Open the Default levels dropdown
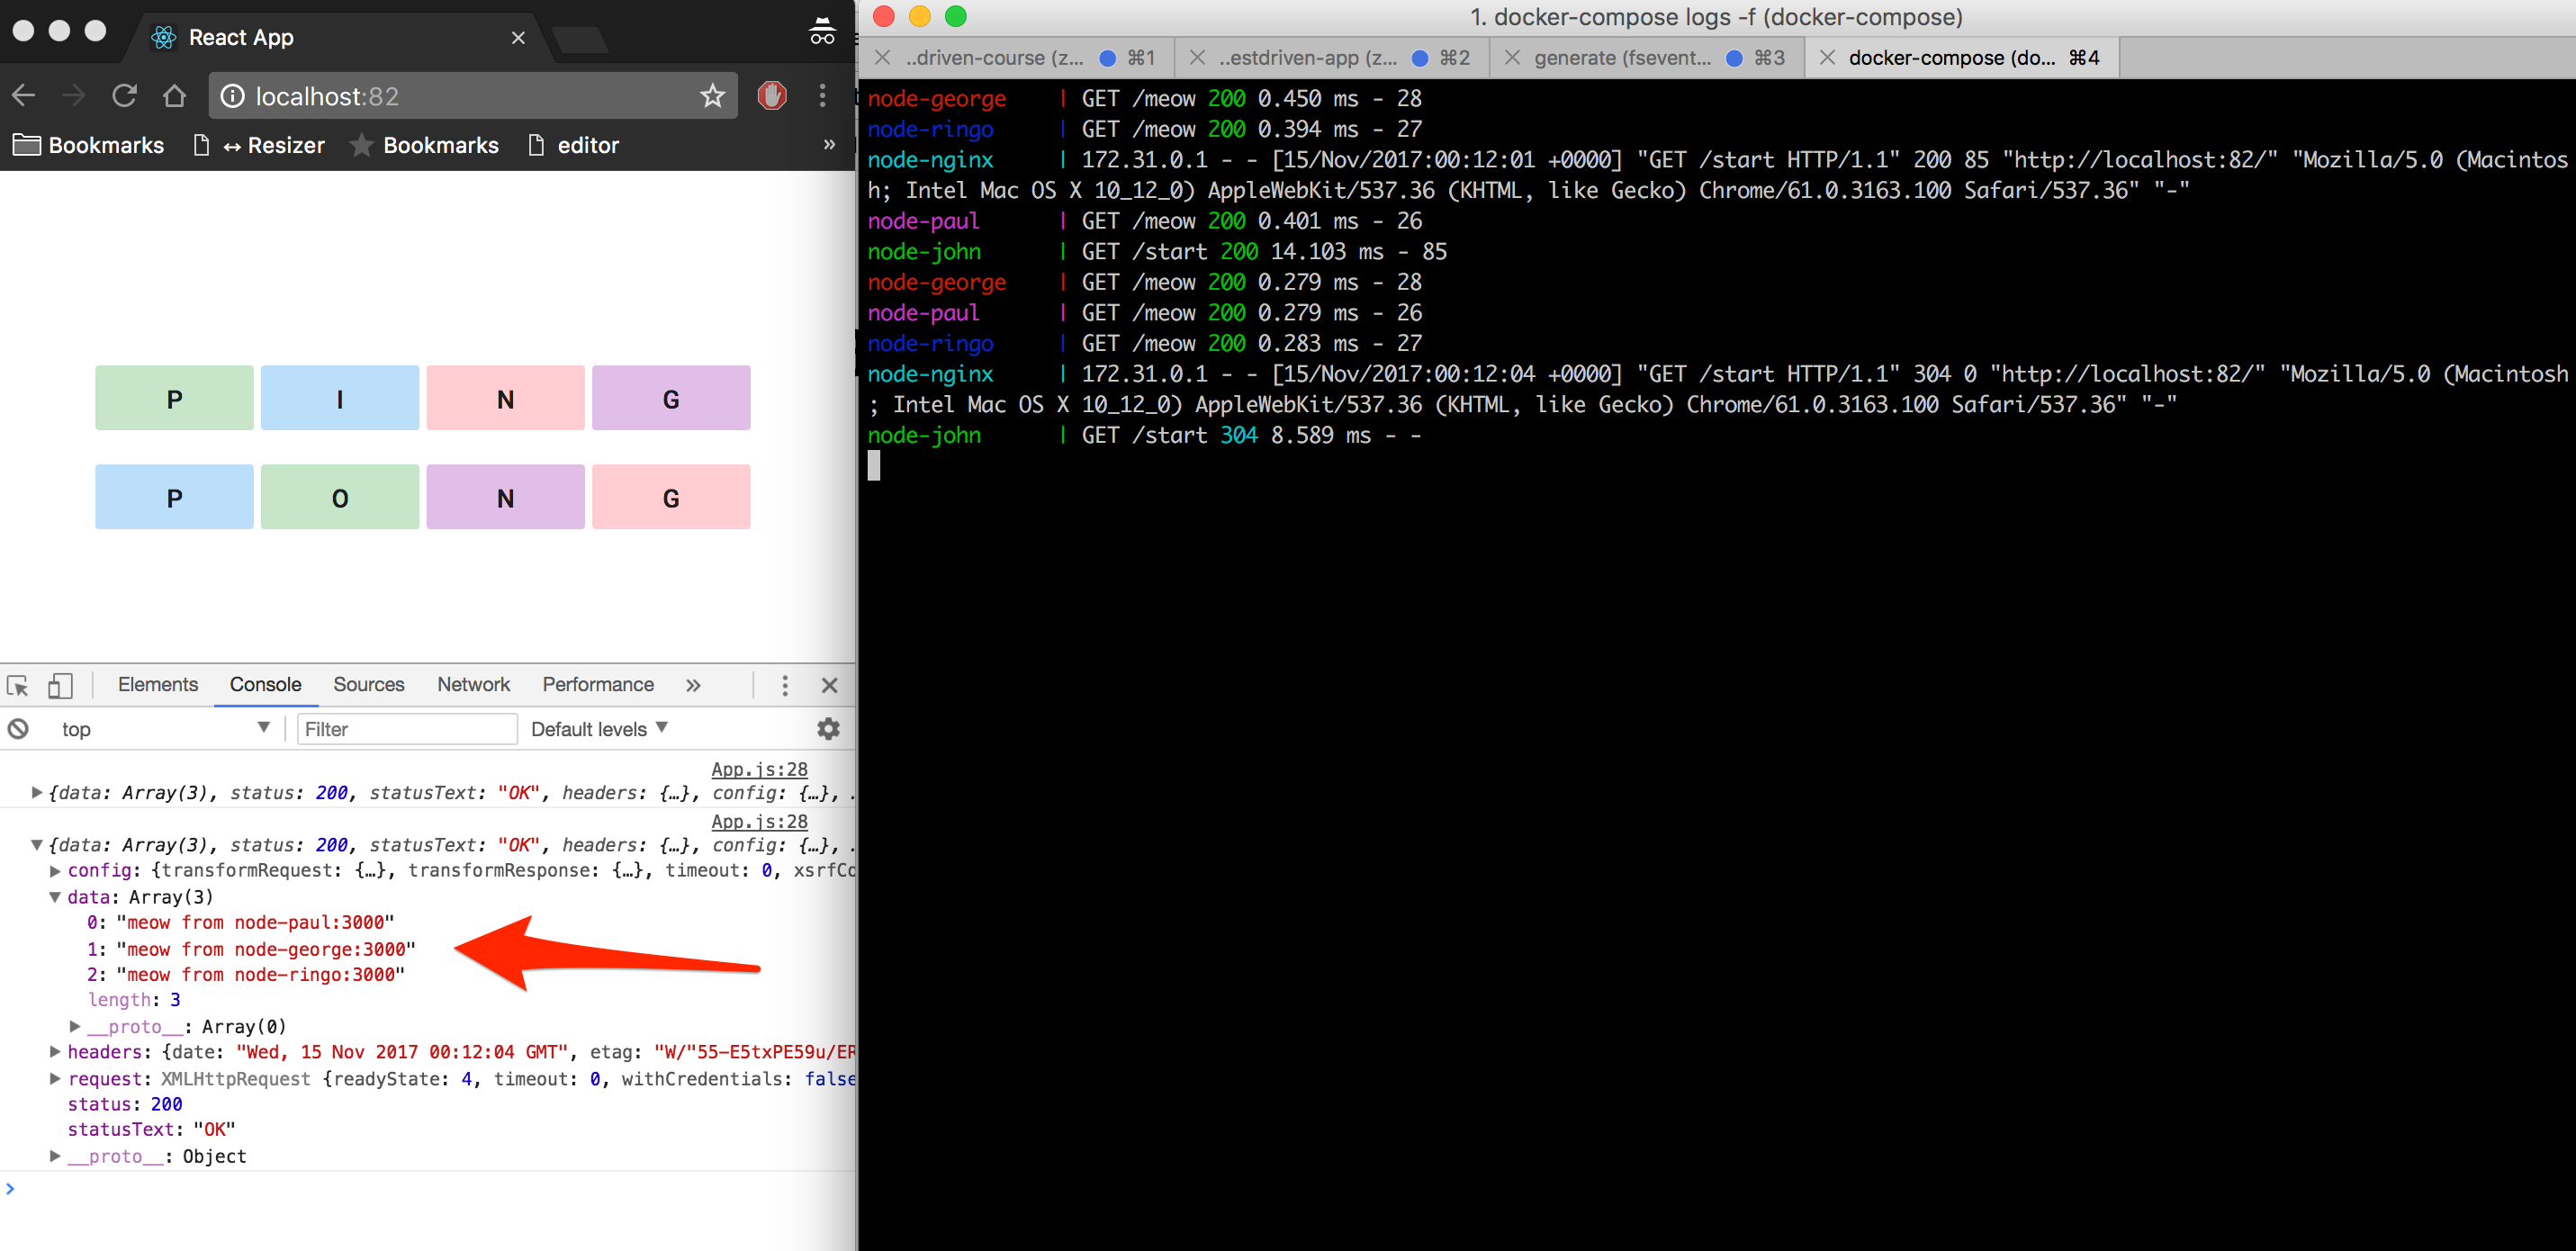 pyautogui.click(x=599, y=729)
